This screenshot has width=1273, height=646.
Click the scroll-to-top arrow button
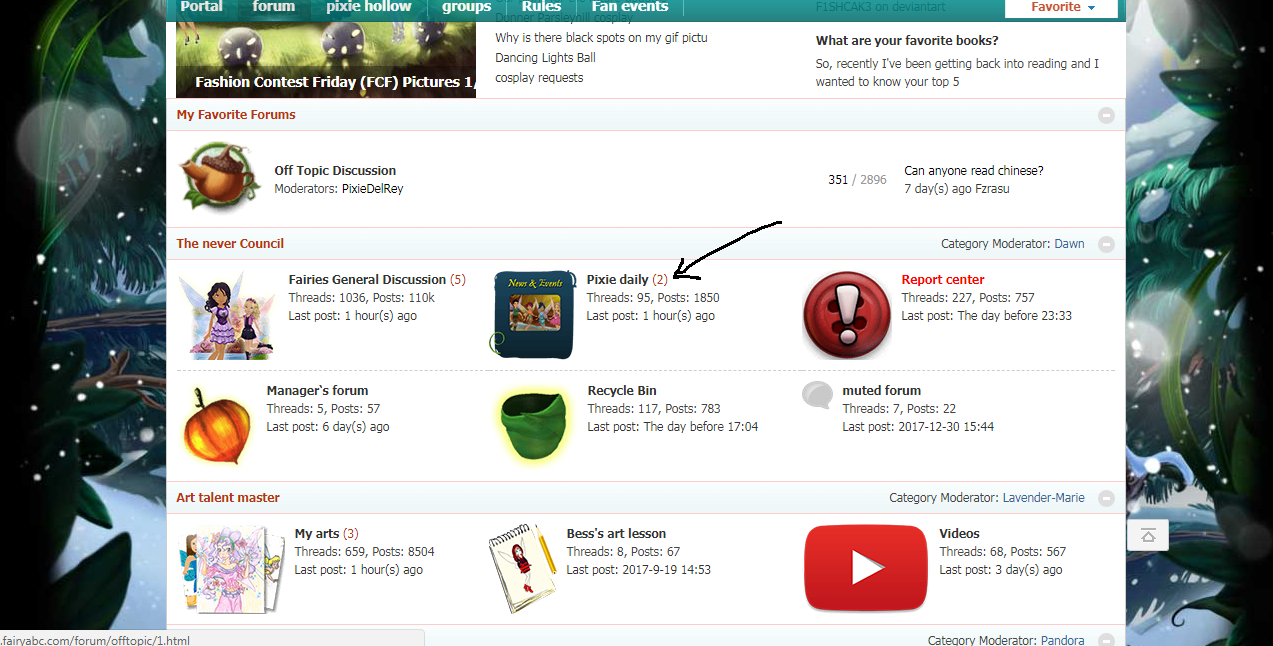(x=1147, y=536)
